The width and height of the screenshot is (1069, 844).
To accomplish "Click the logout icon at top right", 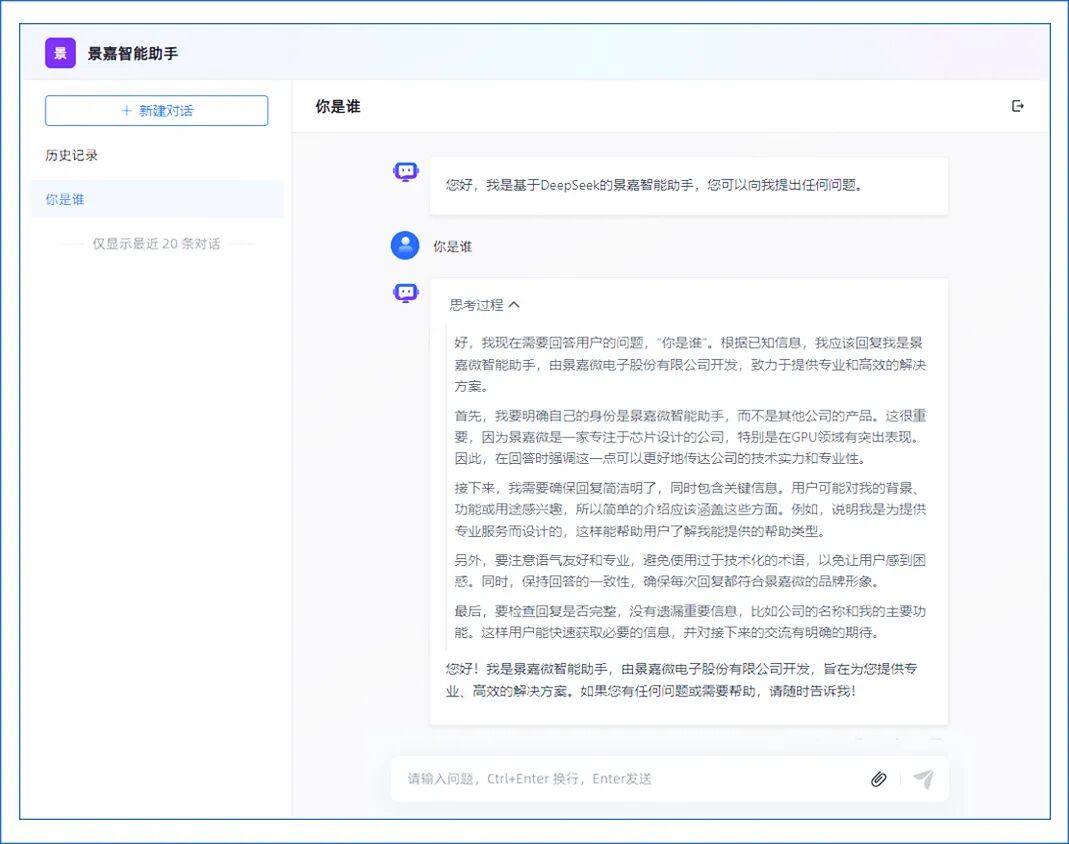I will (1018, 105).
